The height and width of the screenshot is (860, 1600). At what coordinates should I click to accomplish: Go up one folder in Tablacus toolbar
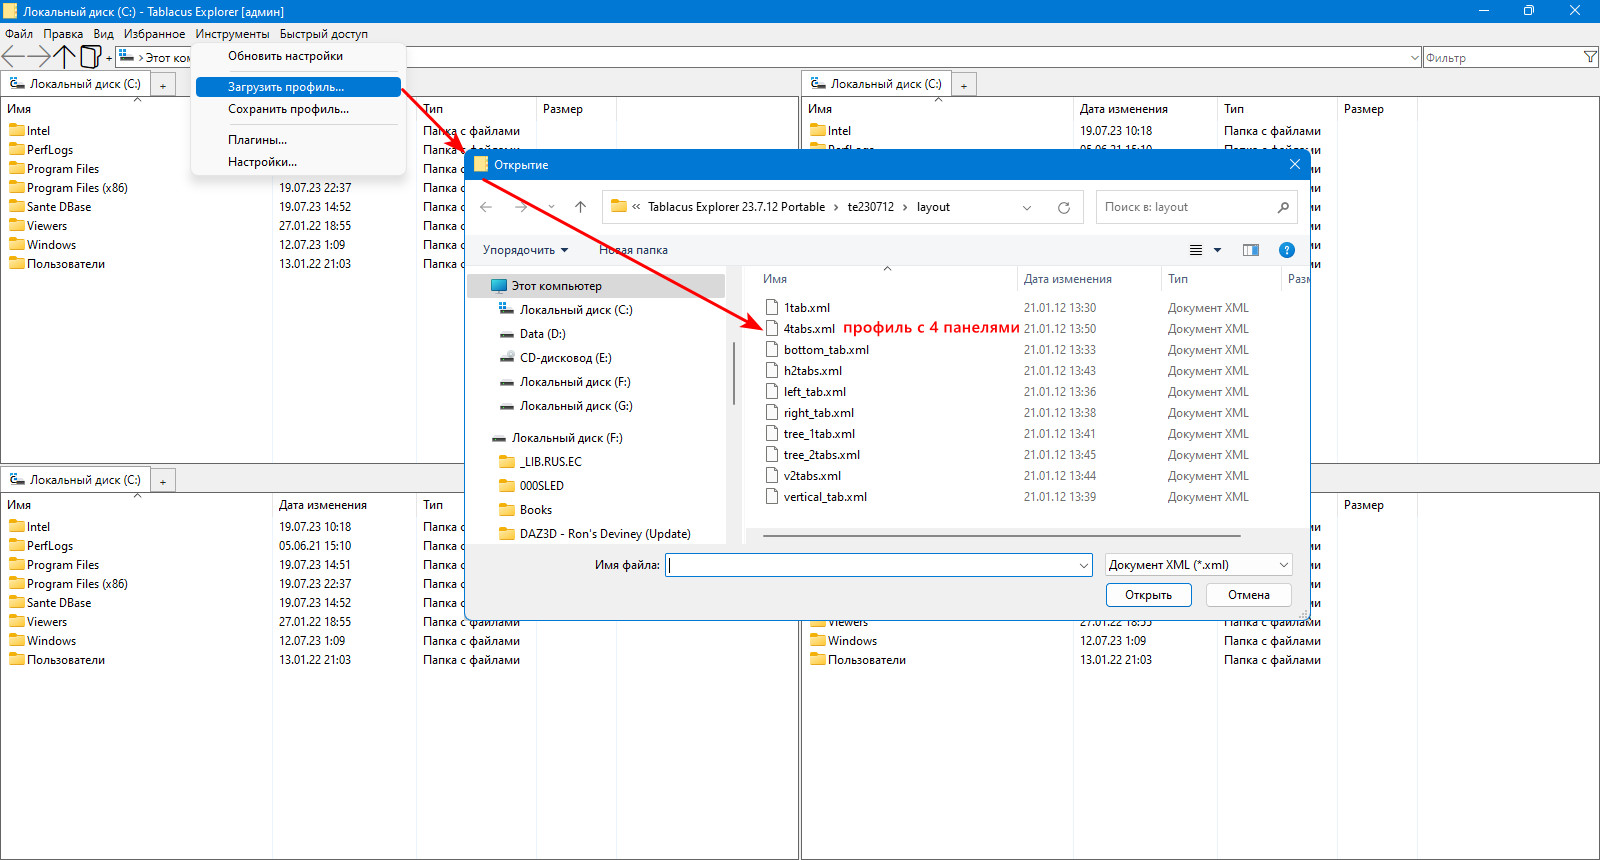click(x=65, y=56)
